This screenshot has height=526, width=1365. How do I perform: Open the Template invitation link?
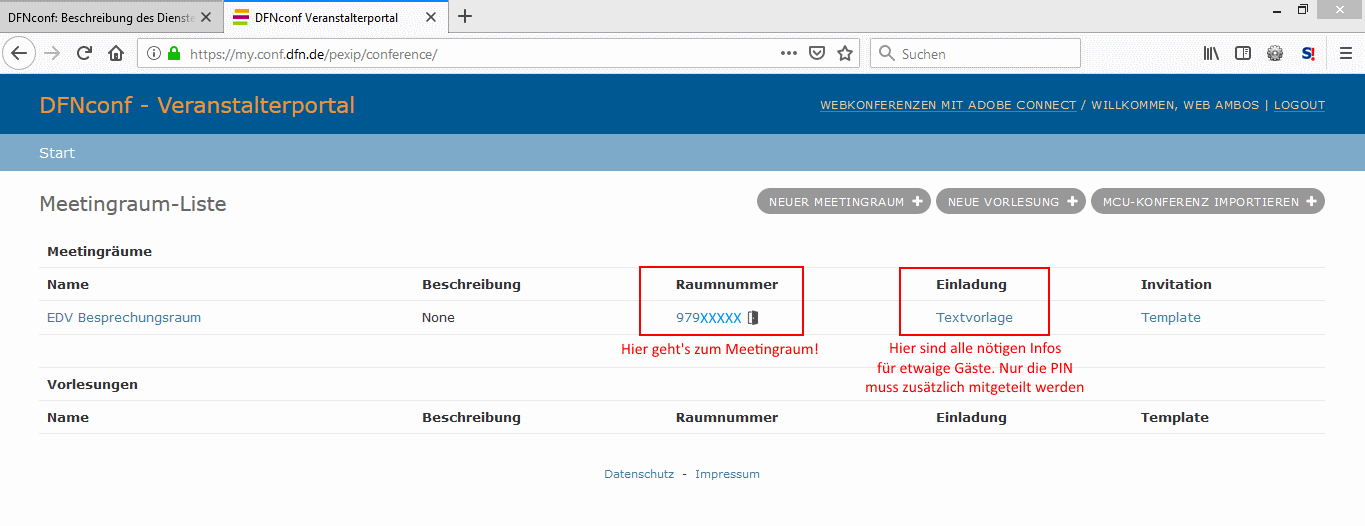point(1171,318)
